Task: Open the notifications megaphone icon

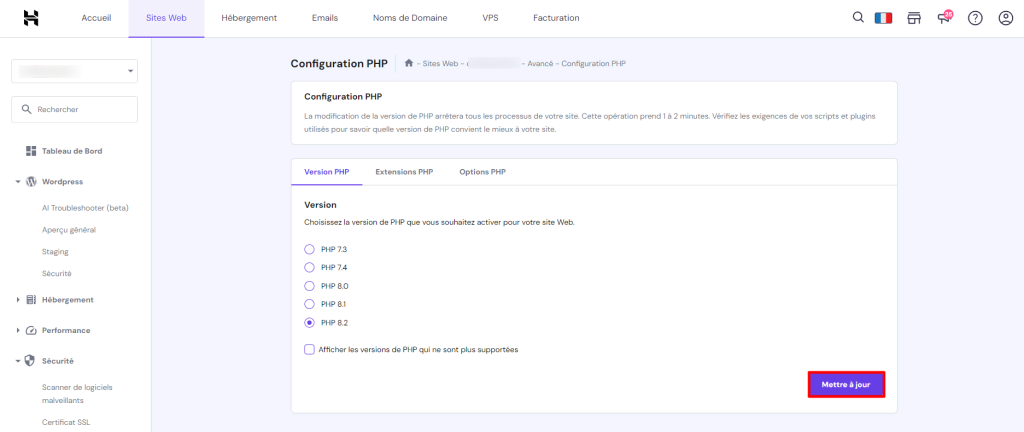Action: [944, 18]
